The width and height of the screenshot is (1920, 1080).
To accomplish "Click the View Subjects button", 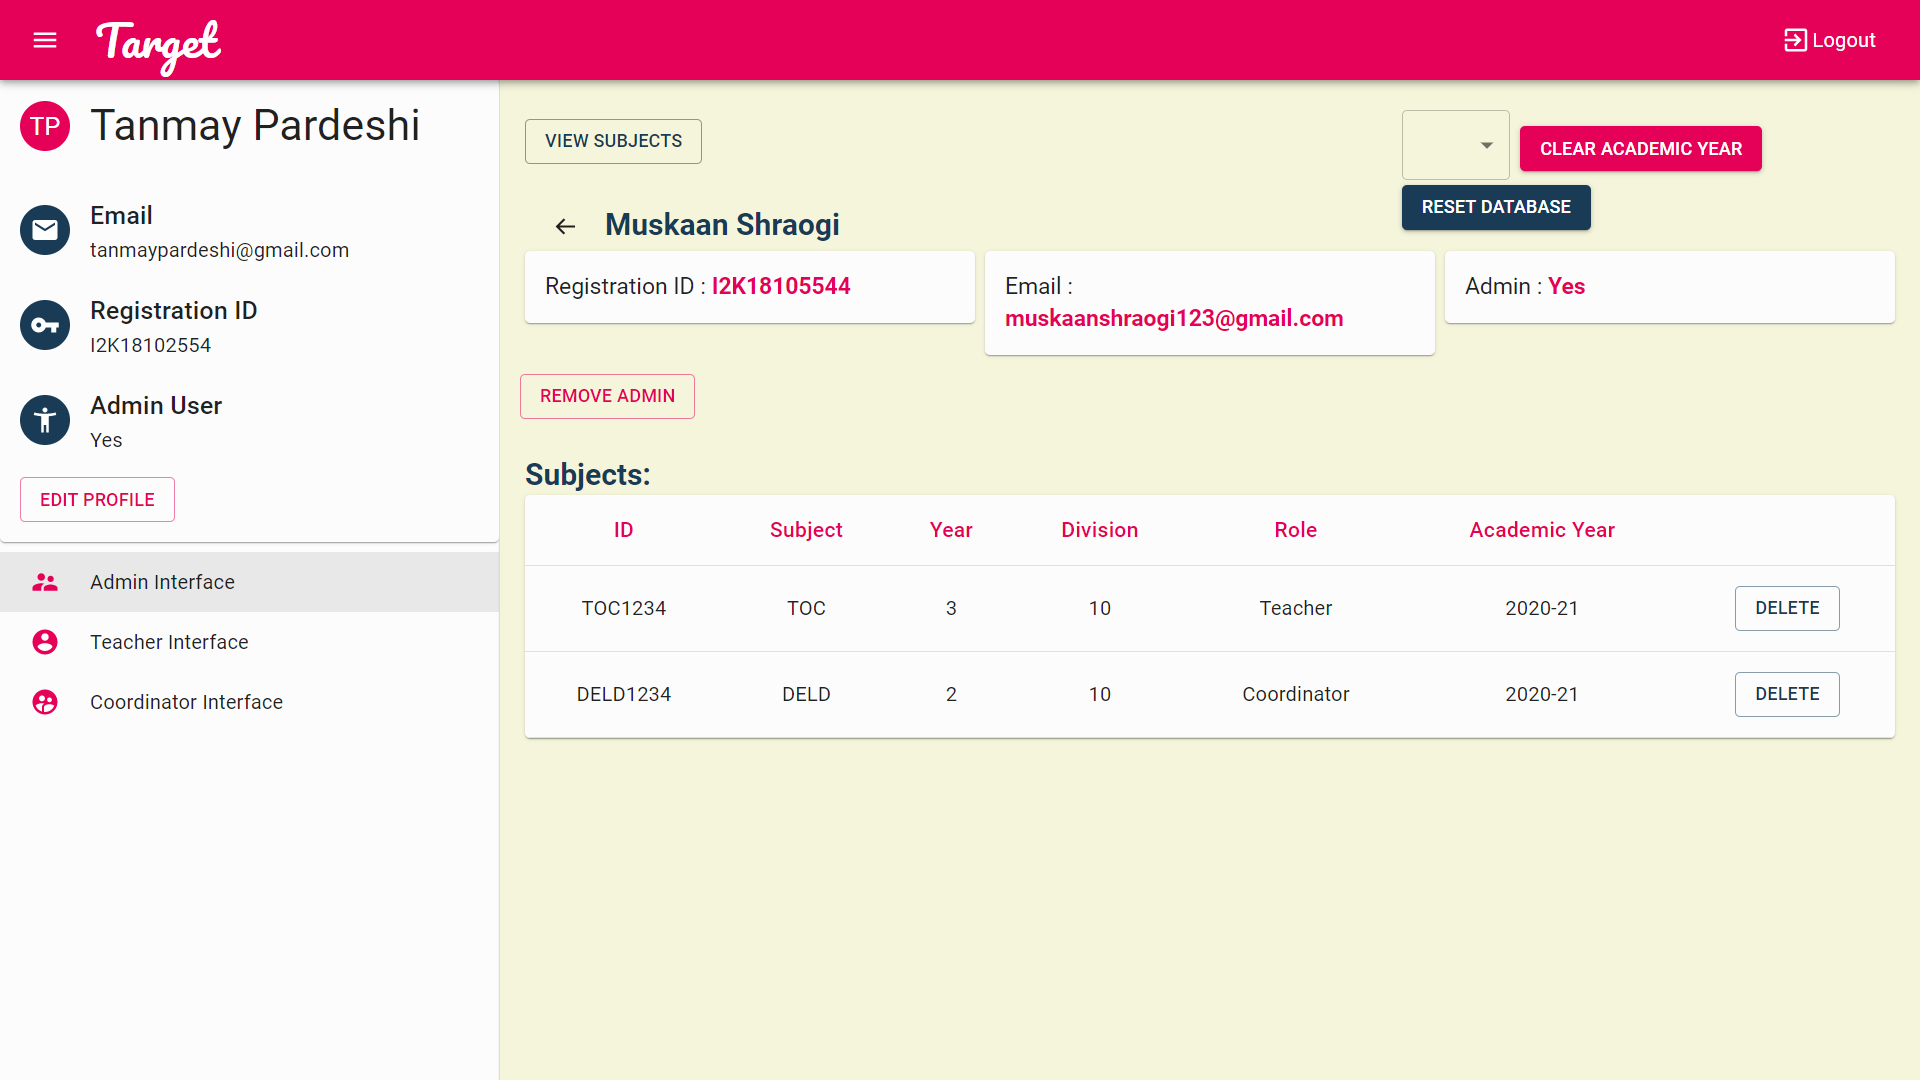I will click(613, 141).
